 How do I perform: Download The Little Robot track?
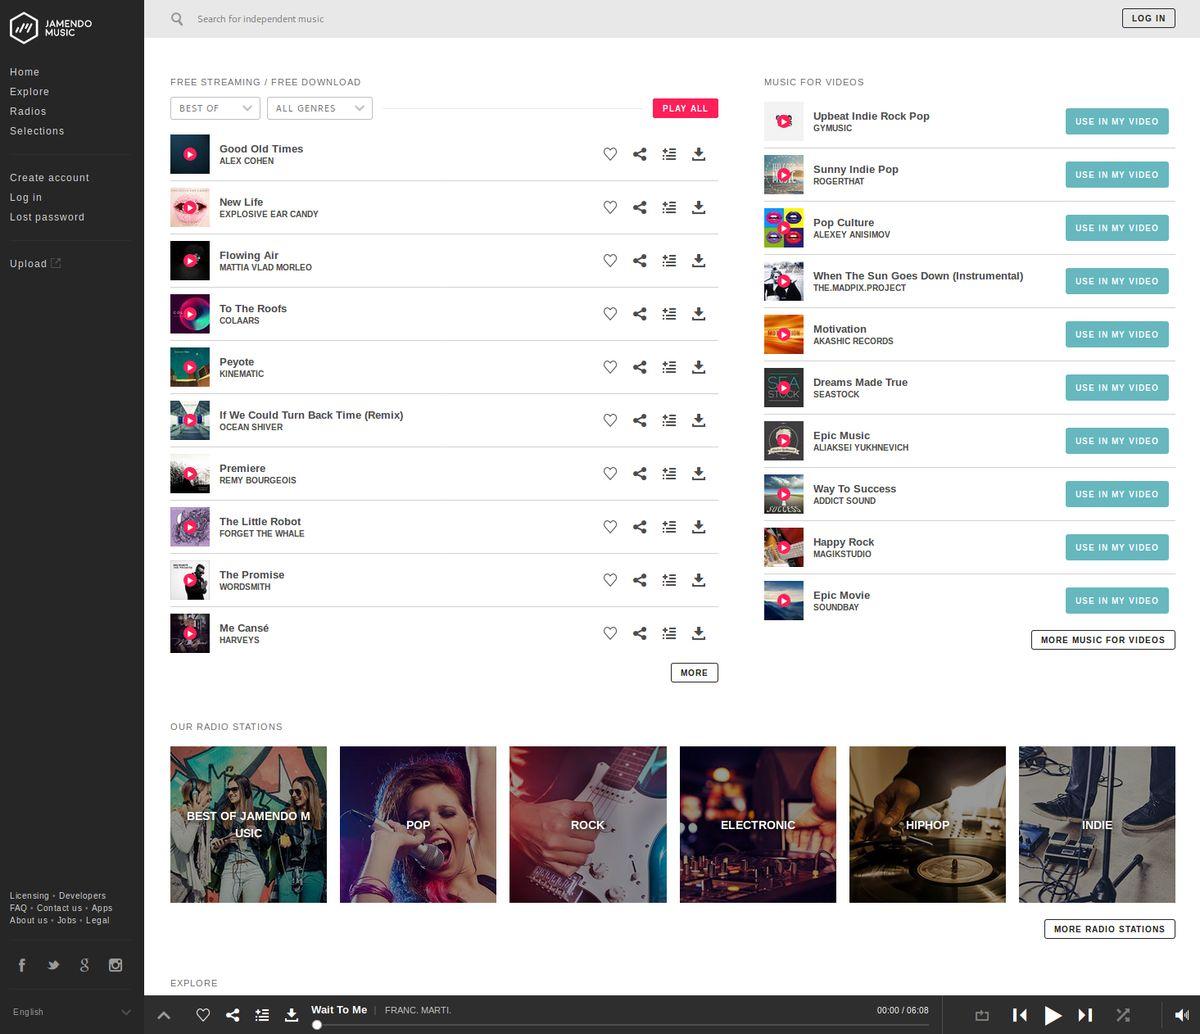click(699, 527)
